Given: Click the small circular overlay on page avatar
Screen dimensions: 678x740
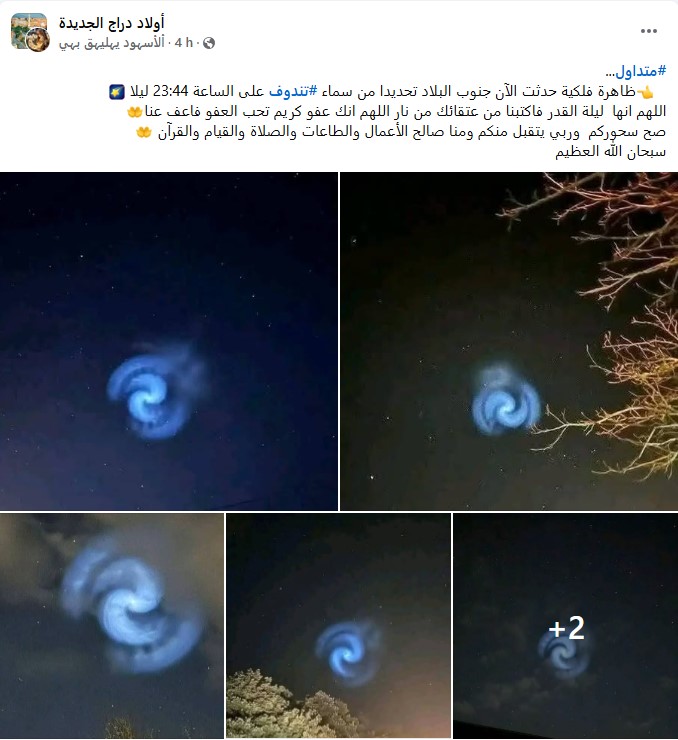Looking at the screenshot, I should coord(38,39).
